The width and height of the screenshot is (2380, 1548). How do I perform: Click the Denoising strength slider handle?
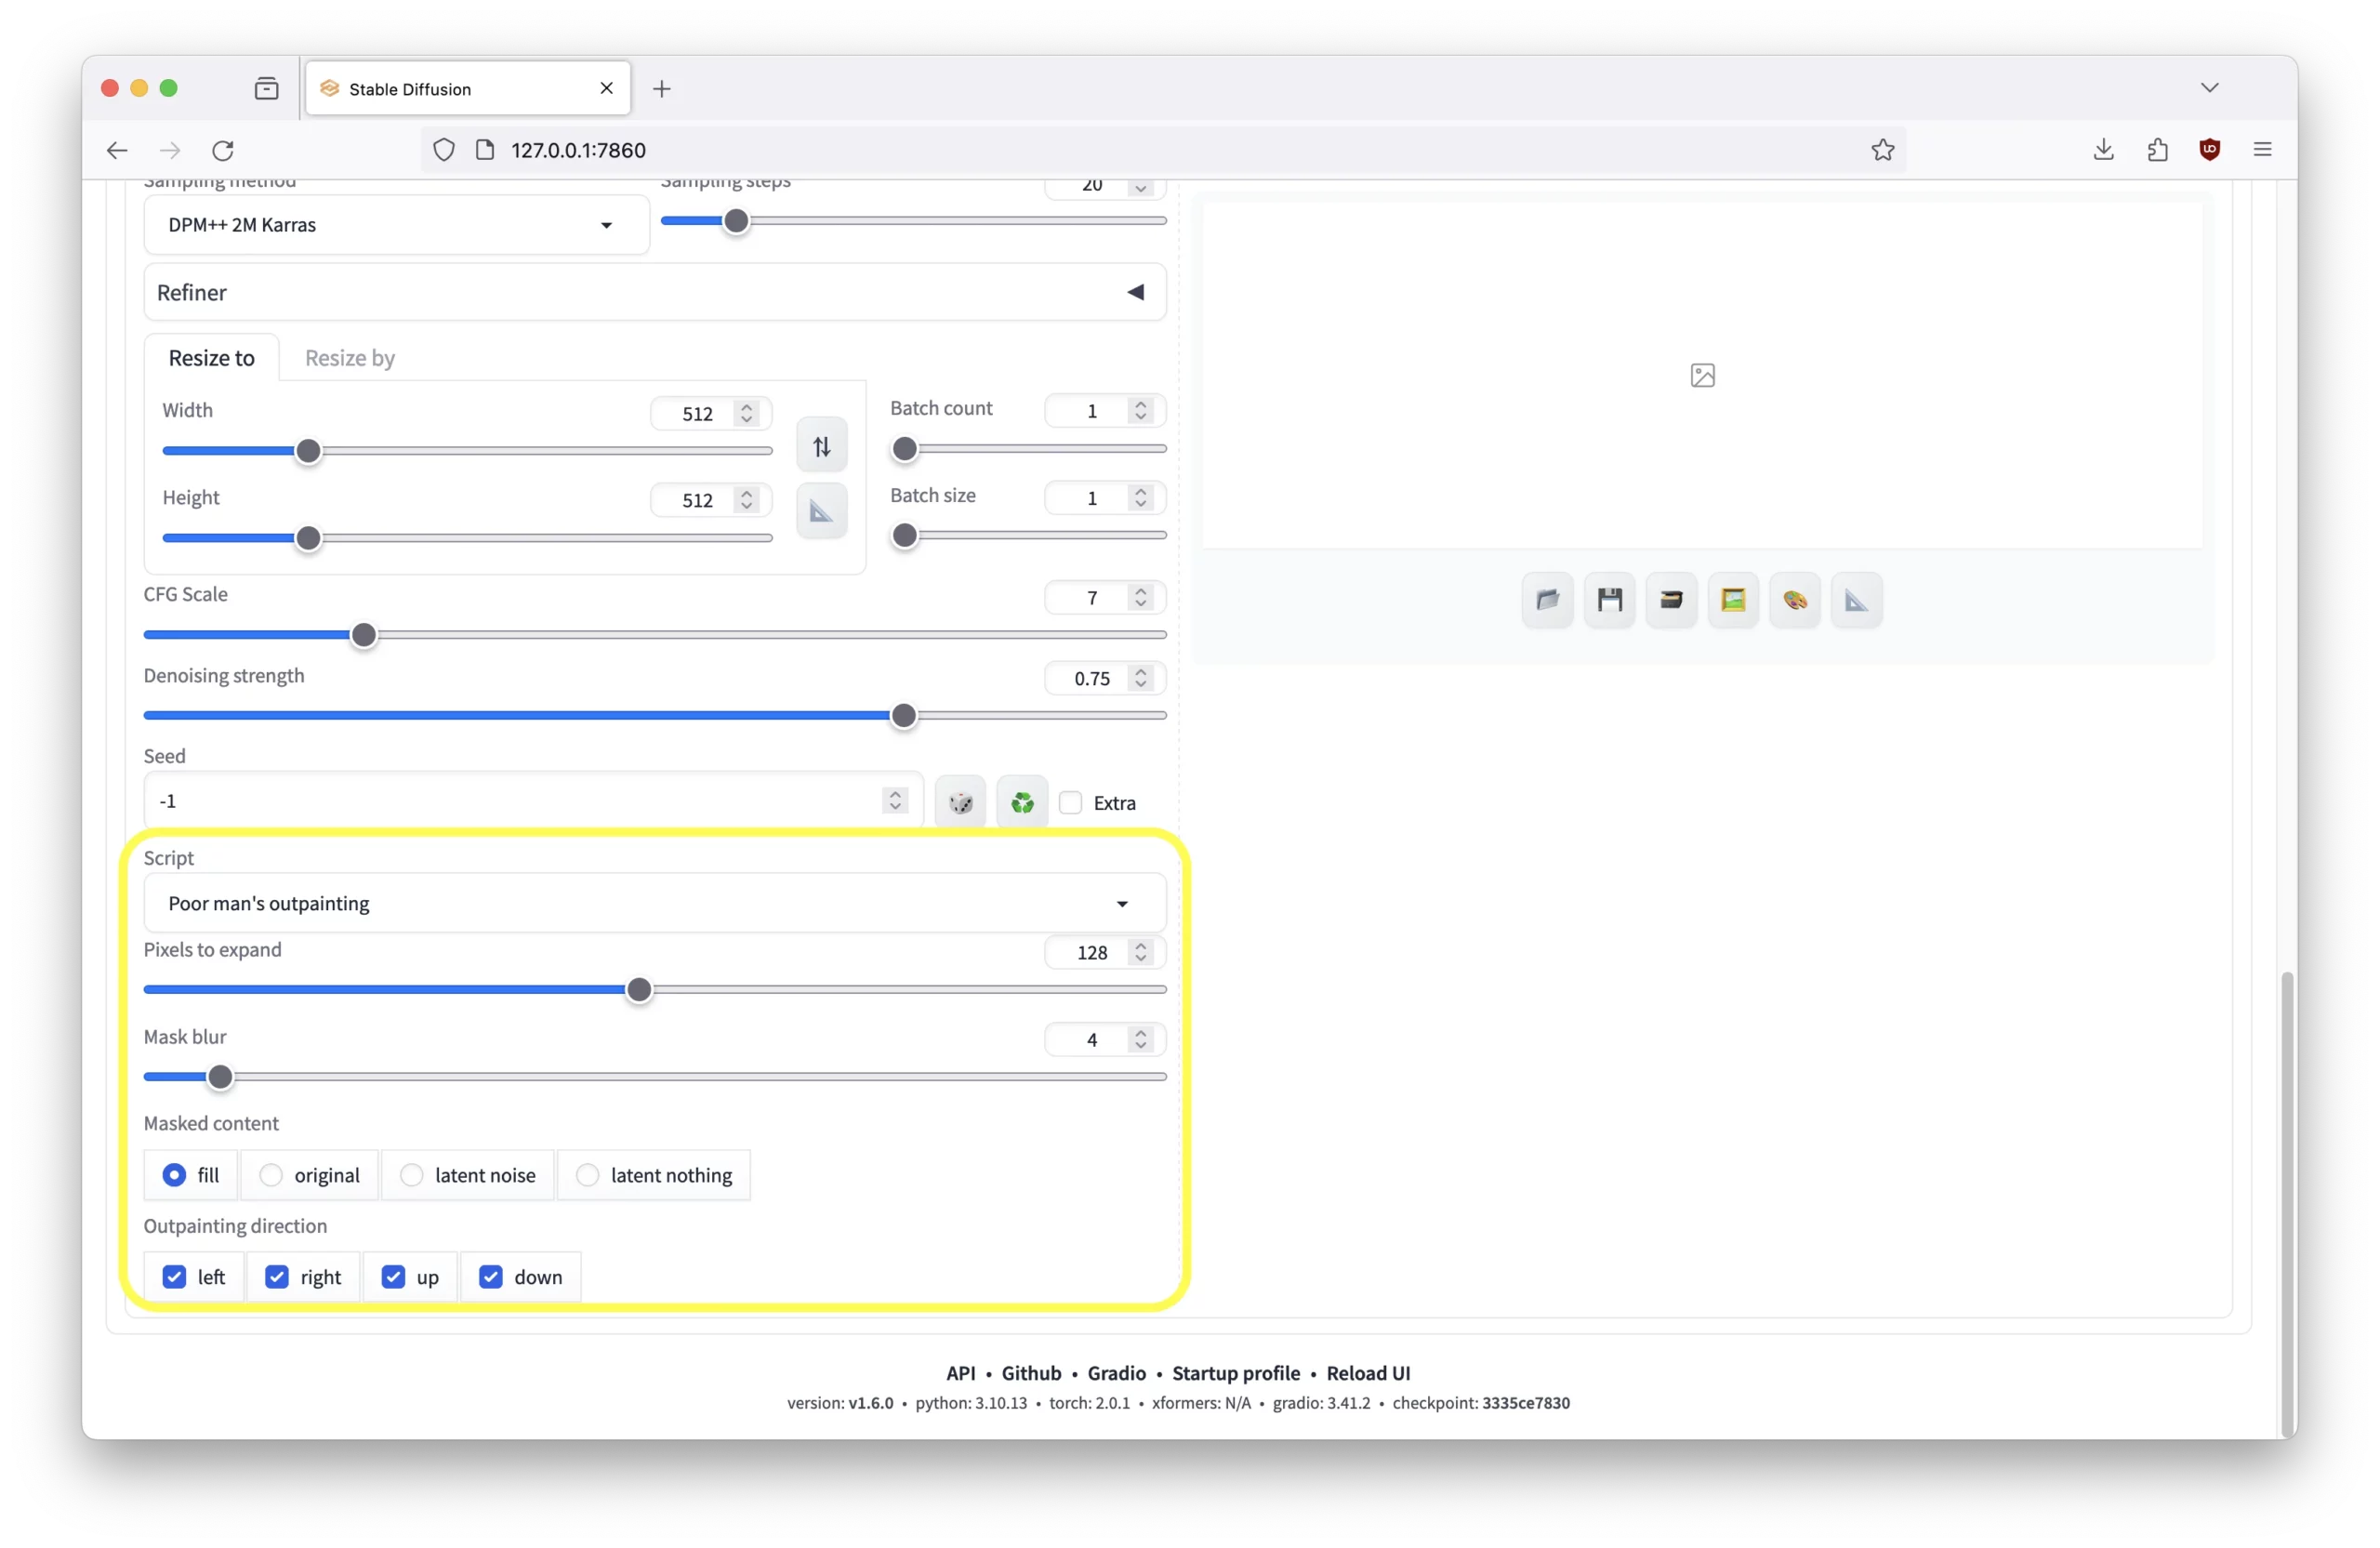(x=904, y=717)
